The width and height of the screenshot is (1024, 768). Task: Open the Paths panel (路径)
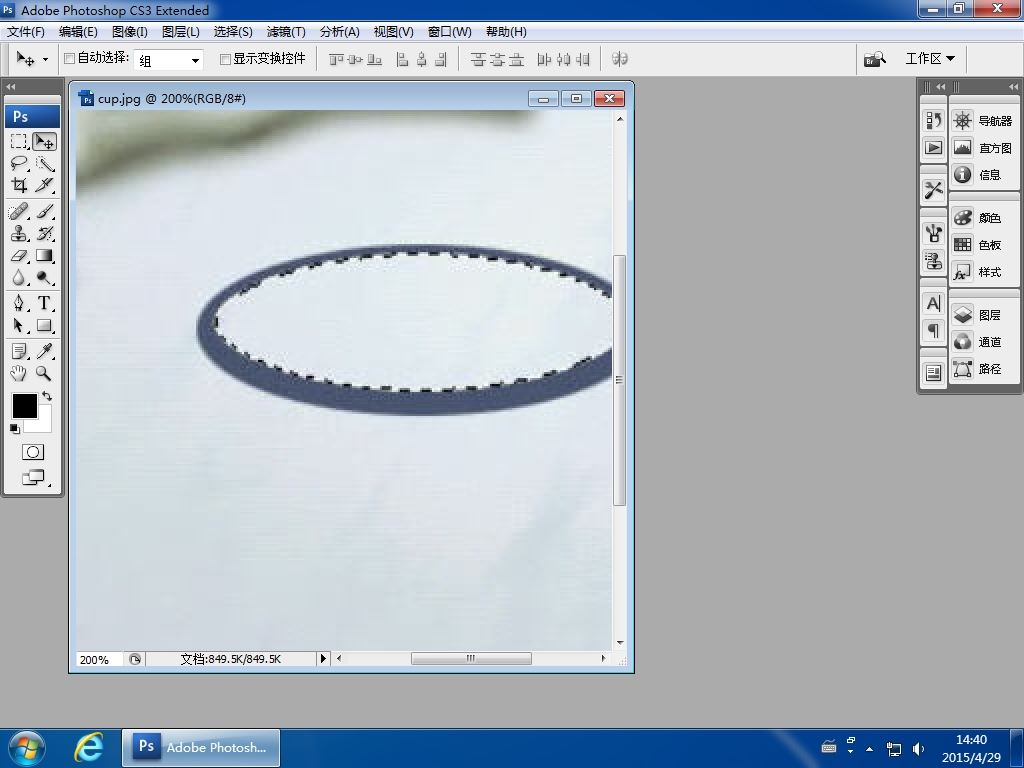click(983, 369)
